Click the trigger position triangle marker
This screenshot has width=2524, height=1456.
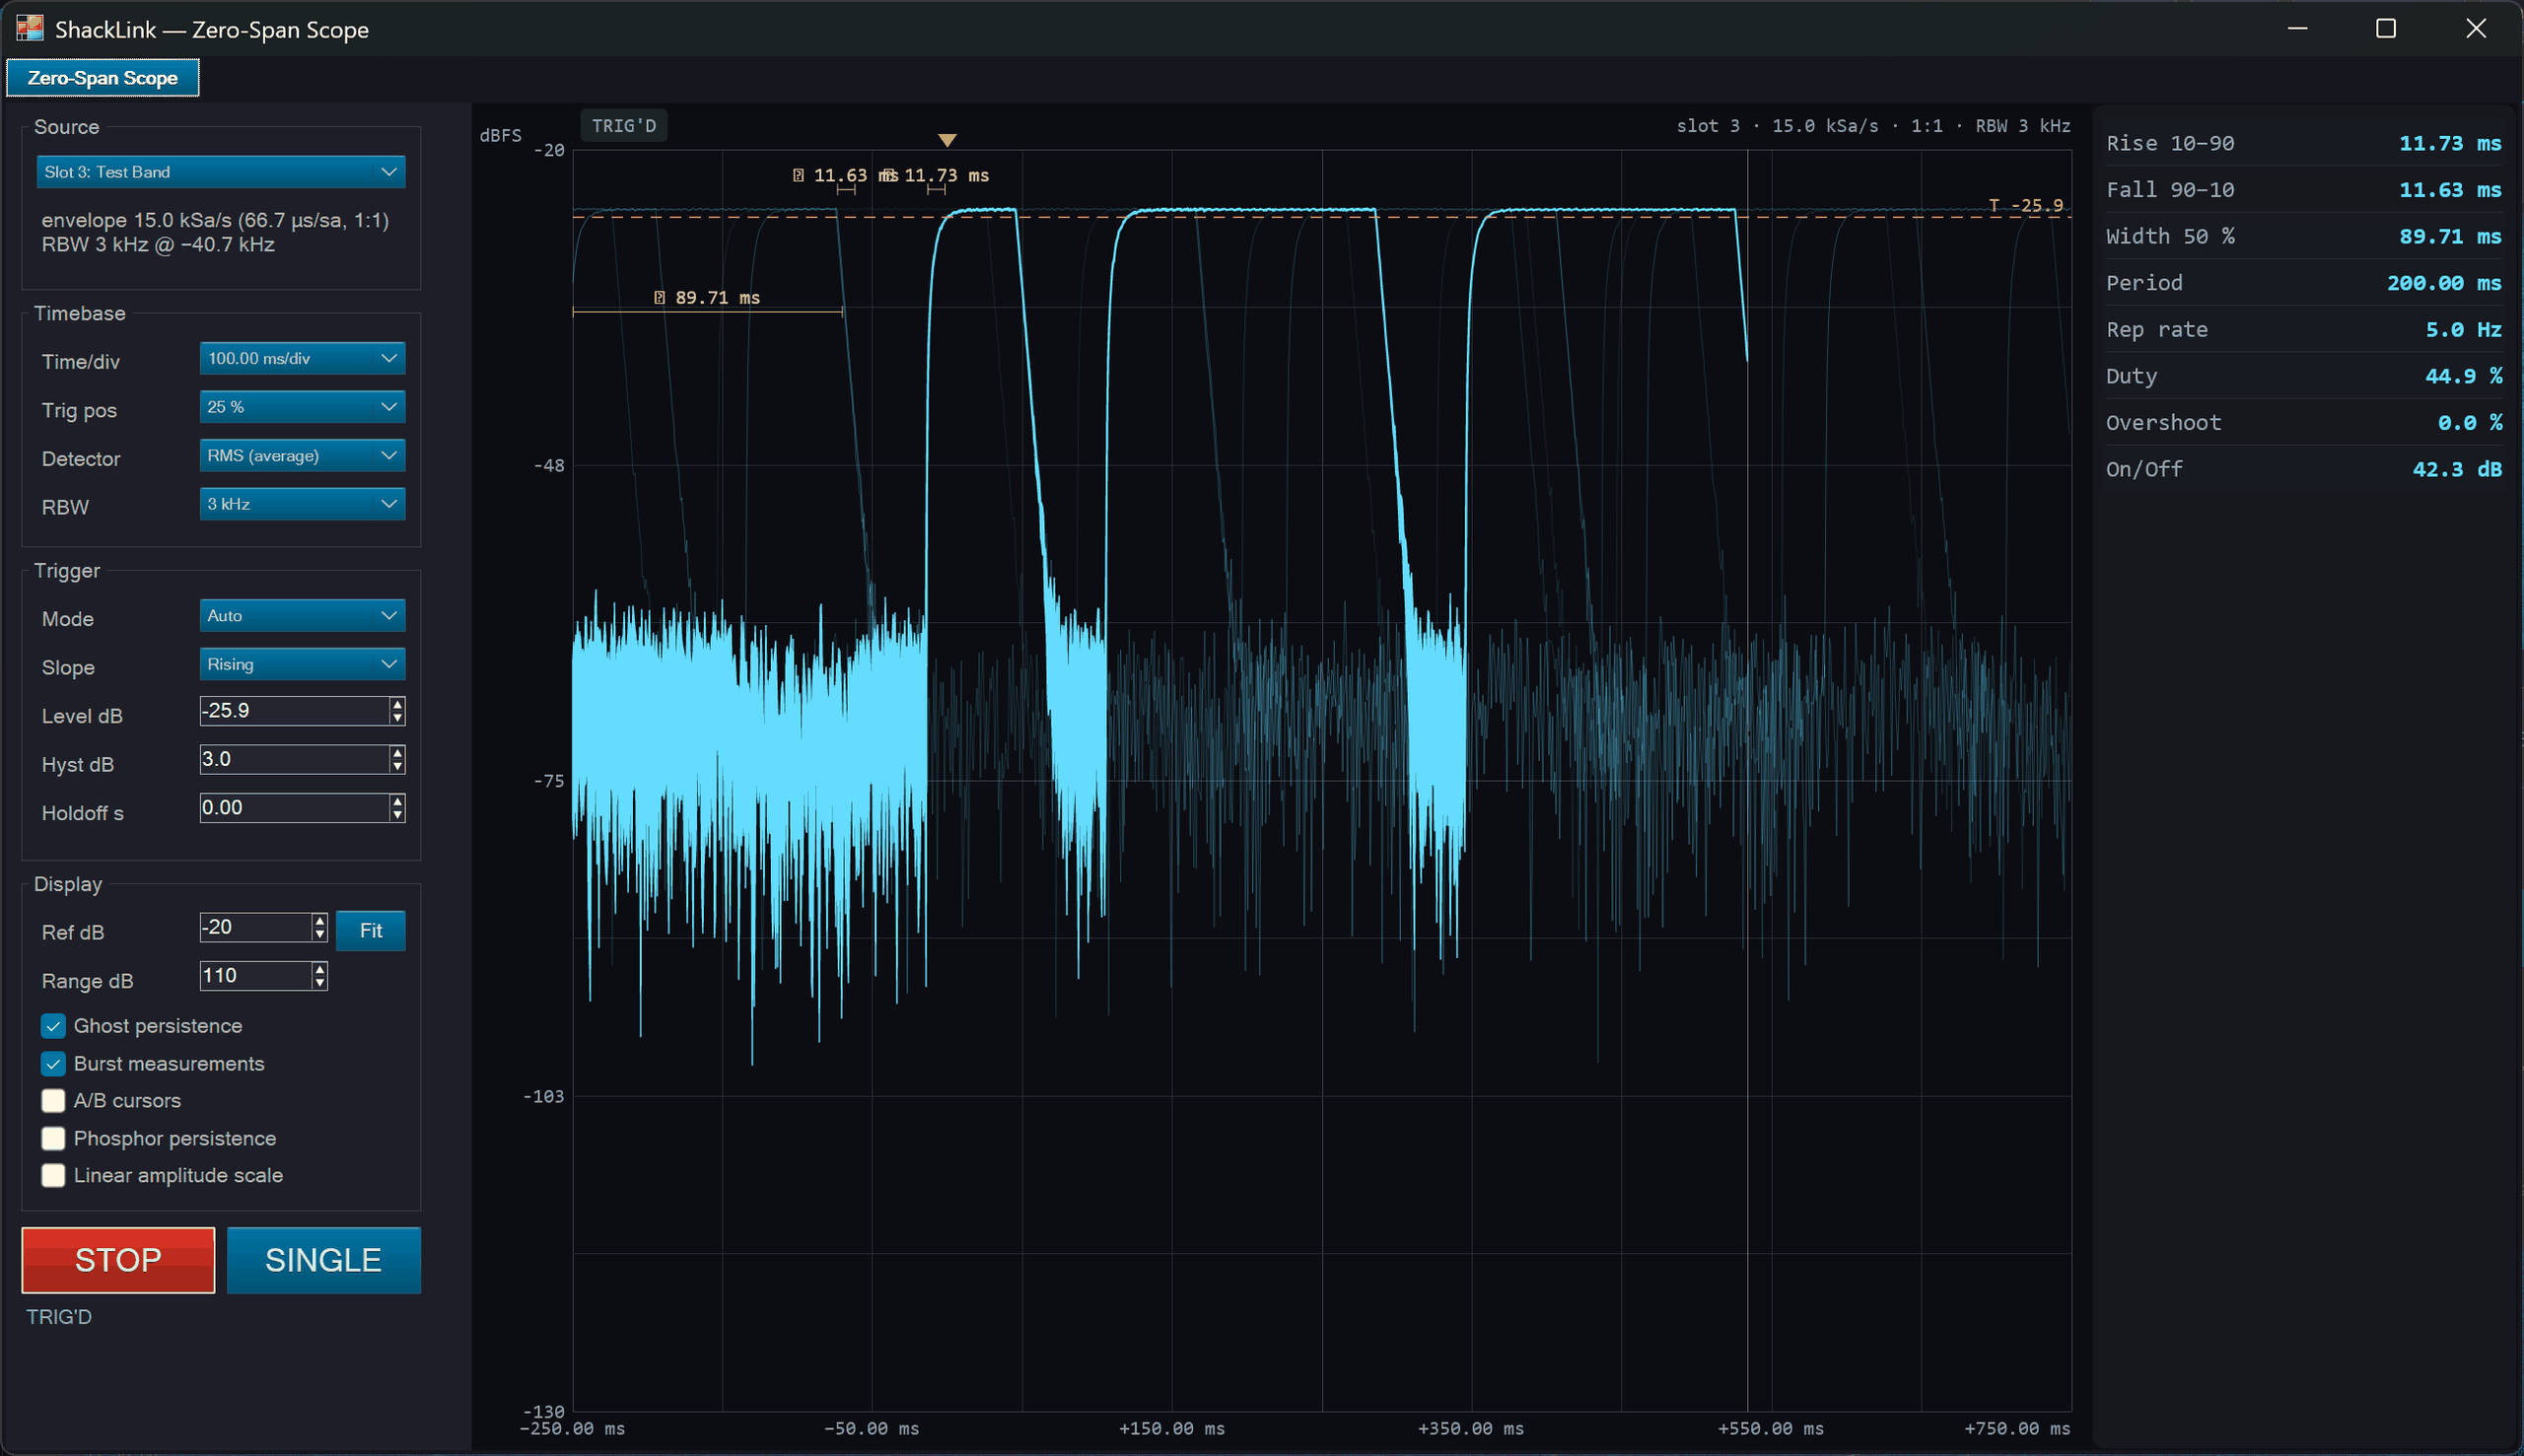click(947, 140)
